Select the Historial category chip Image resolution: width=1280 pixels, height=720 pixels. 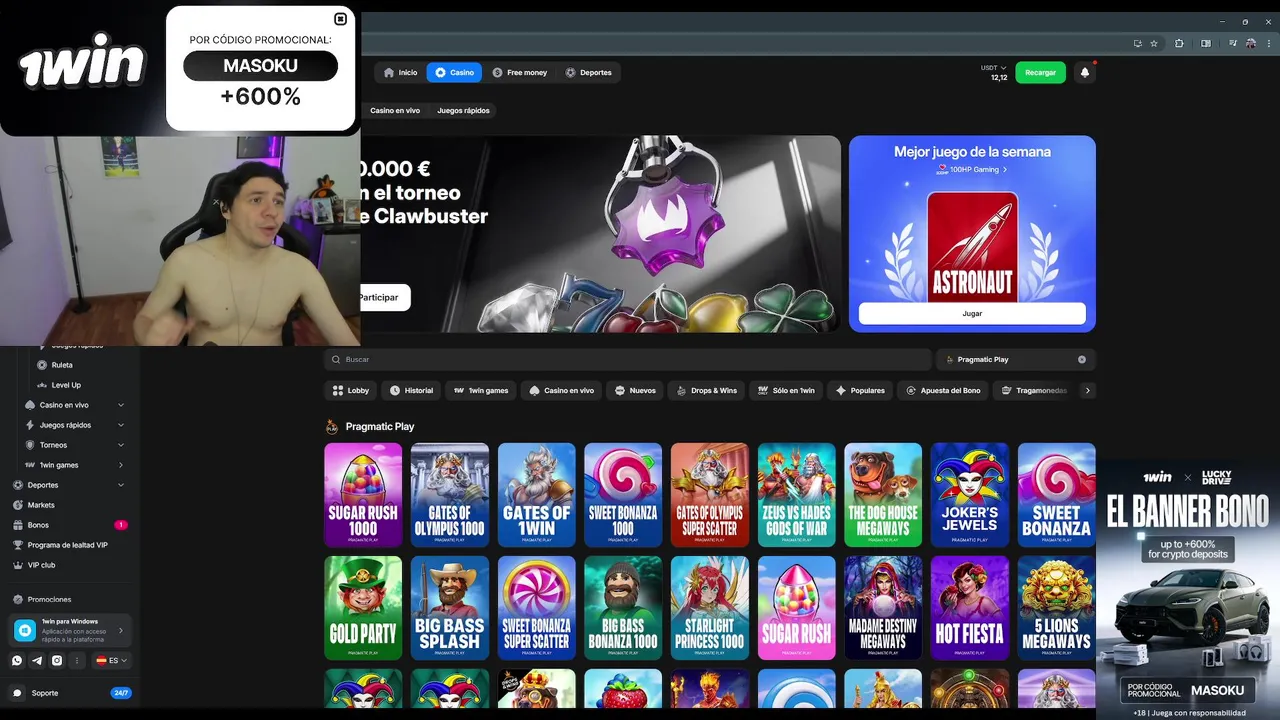(411, 390)
